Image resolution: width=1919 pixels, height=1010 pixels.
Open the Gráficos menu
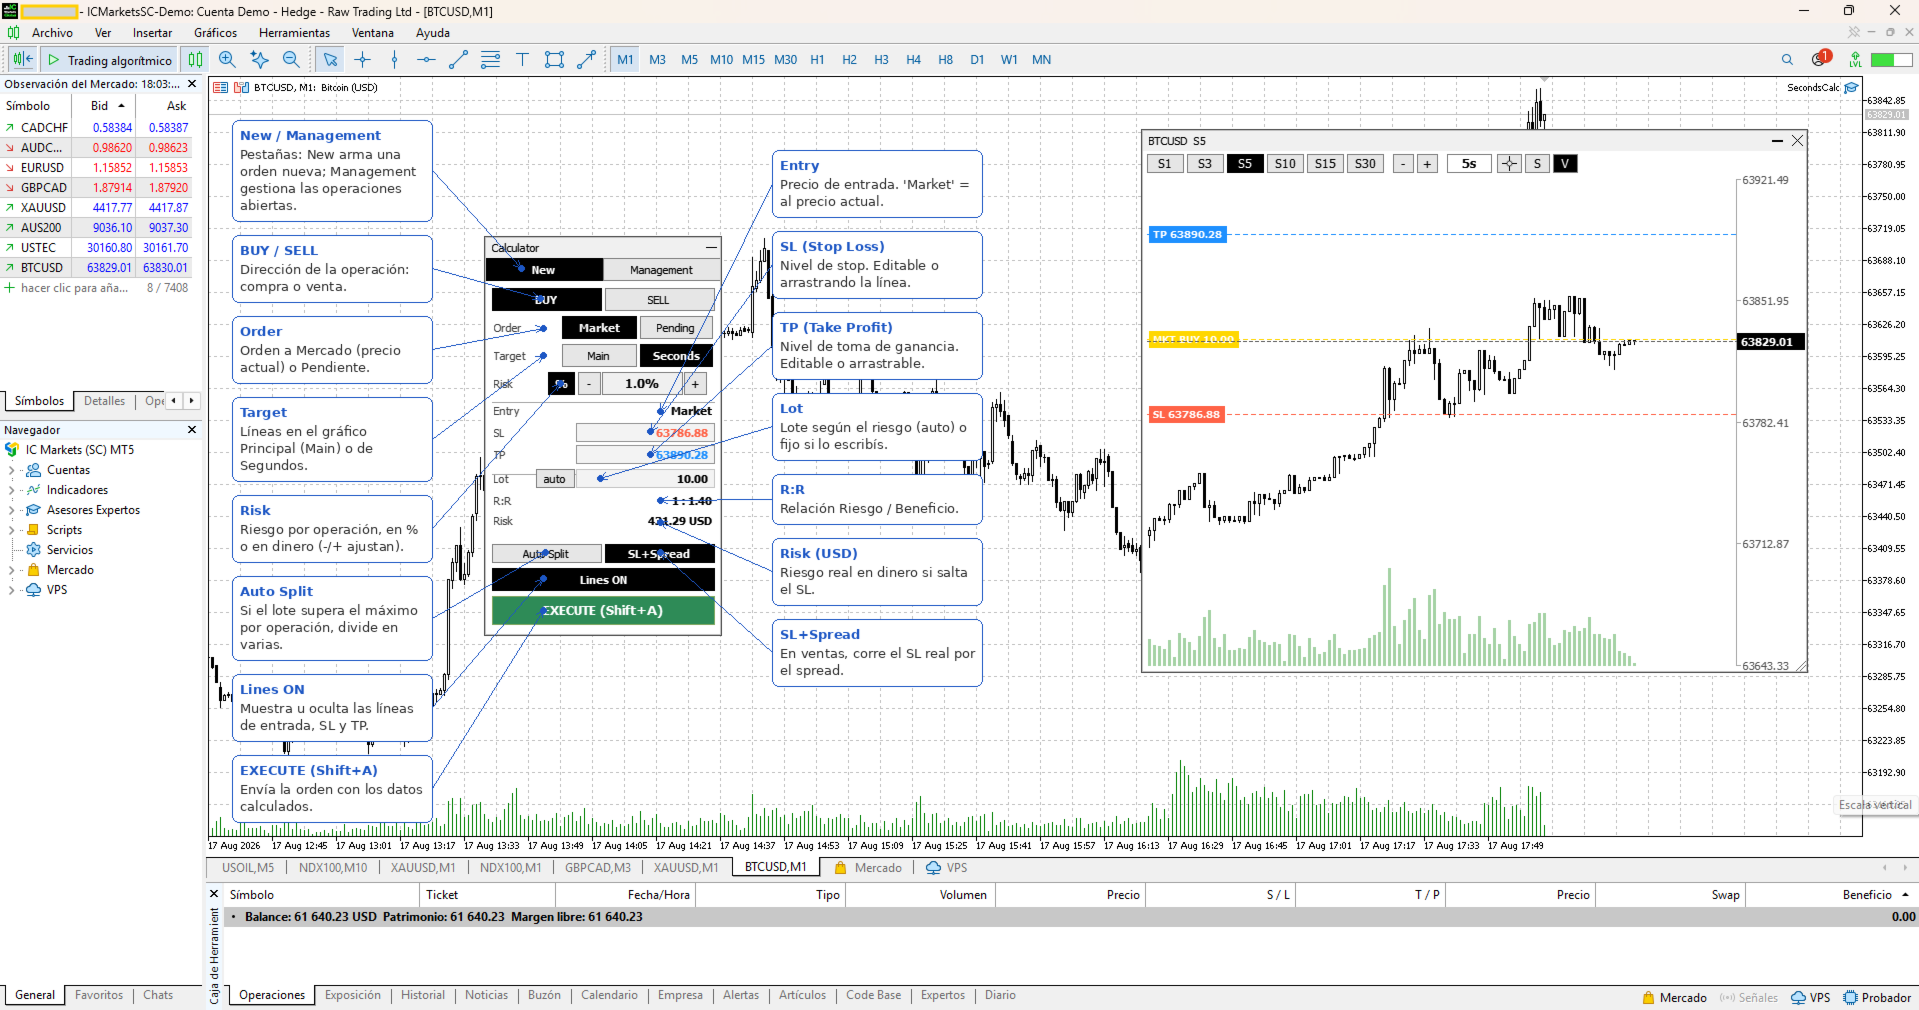215,33
